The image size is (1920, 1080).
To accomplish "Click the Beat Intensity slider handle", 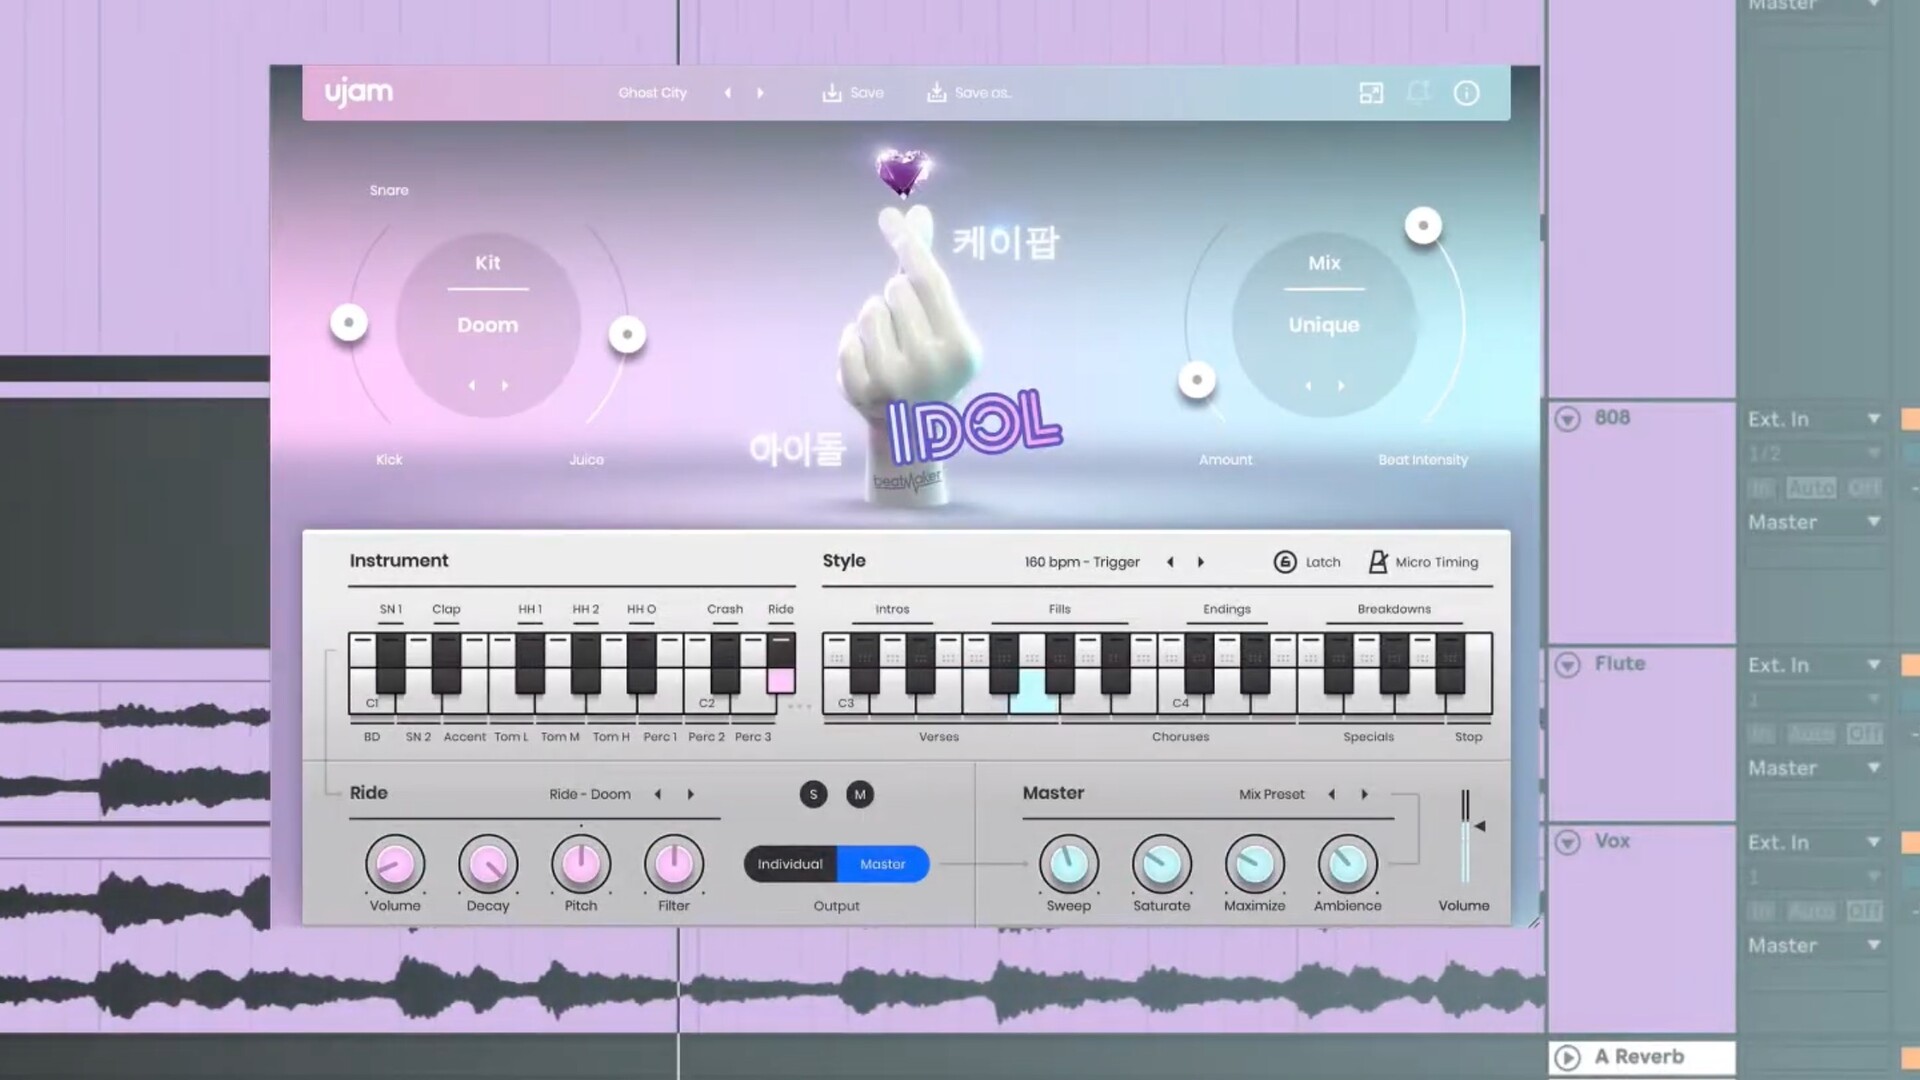I will (x=1423, y=225).
